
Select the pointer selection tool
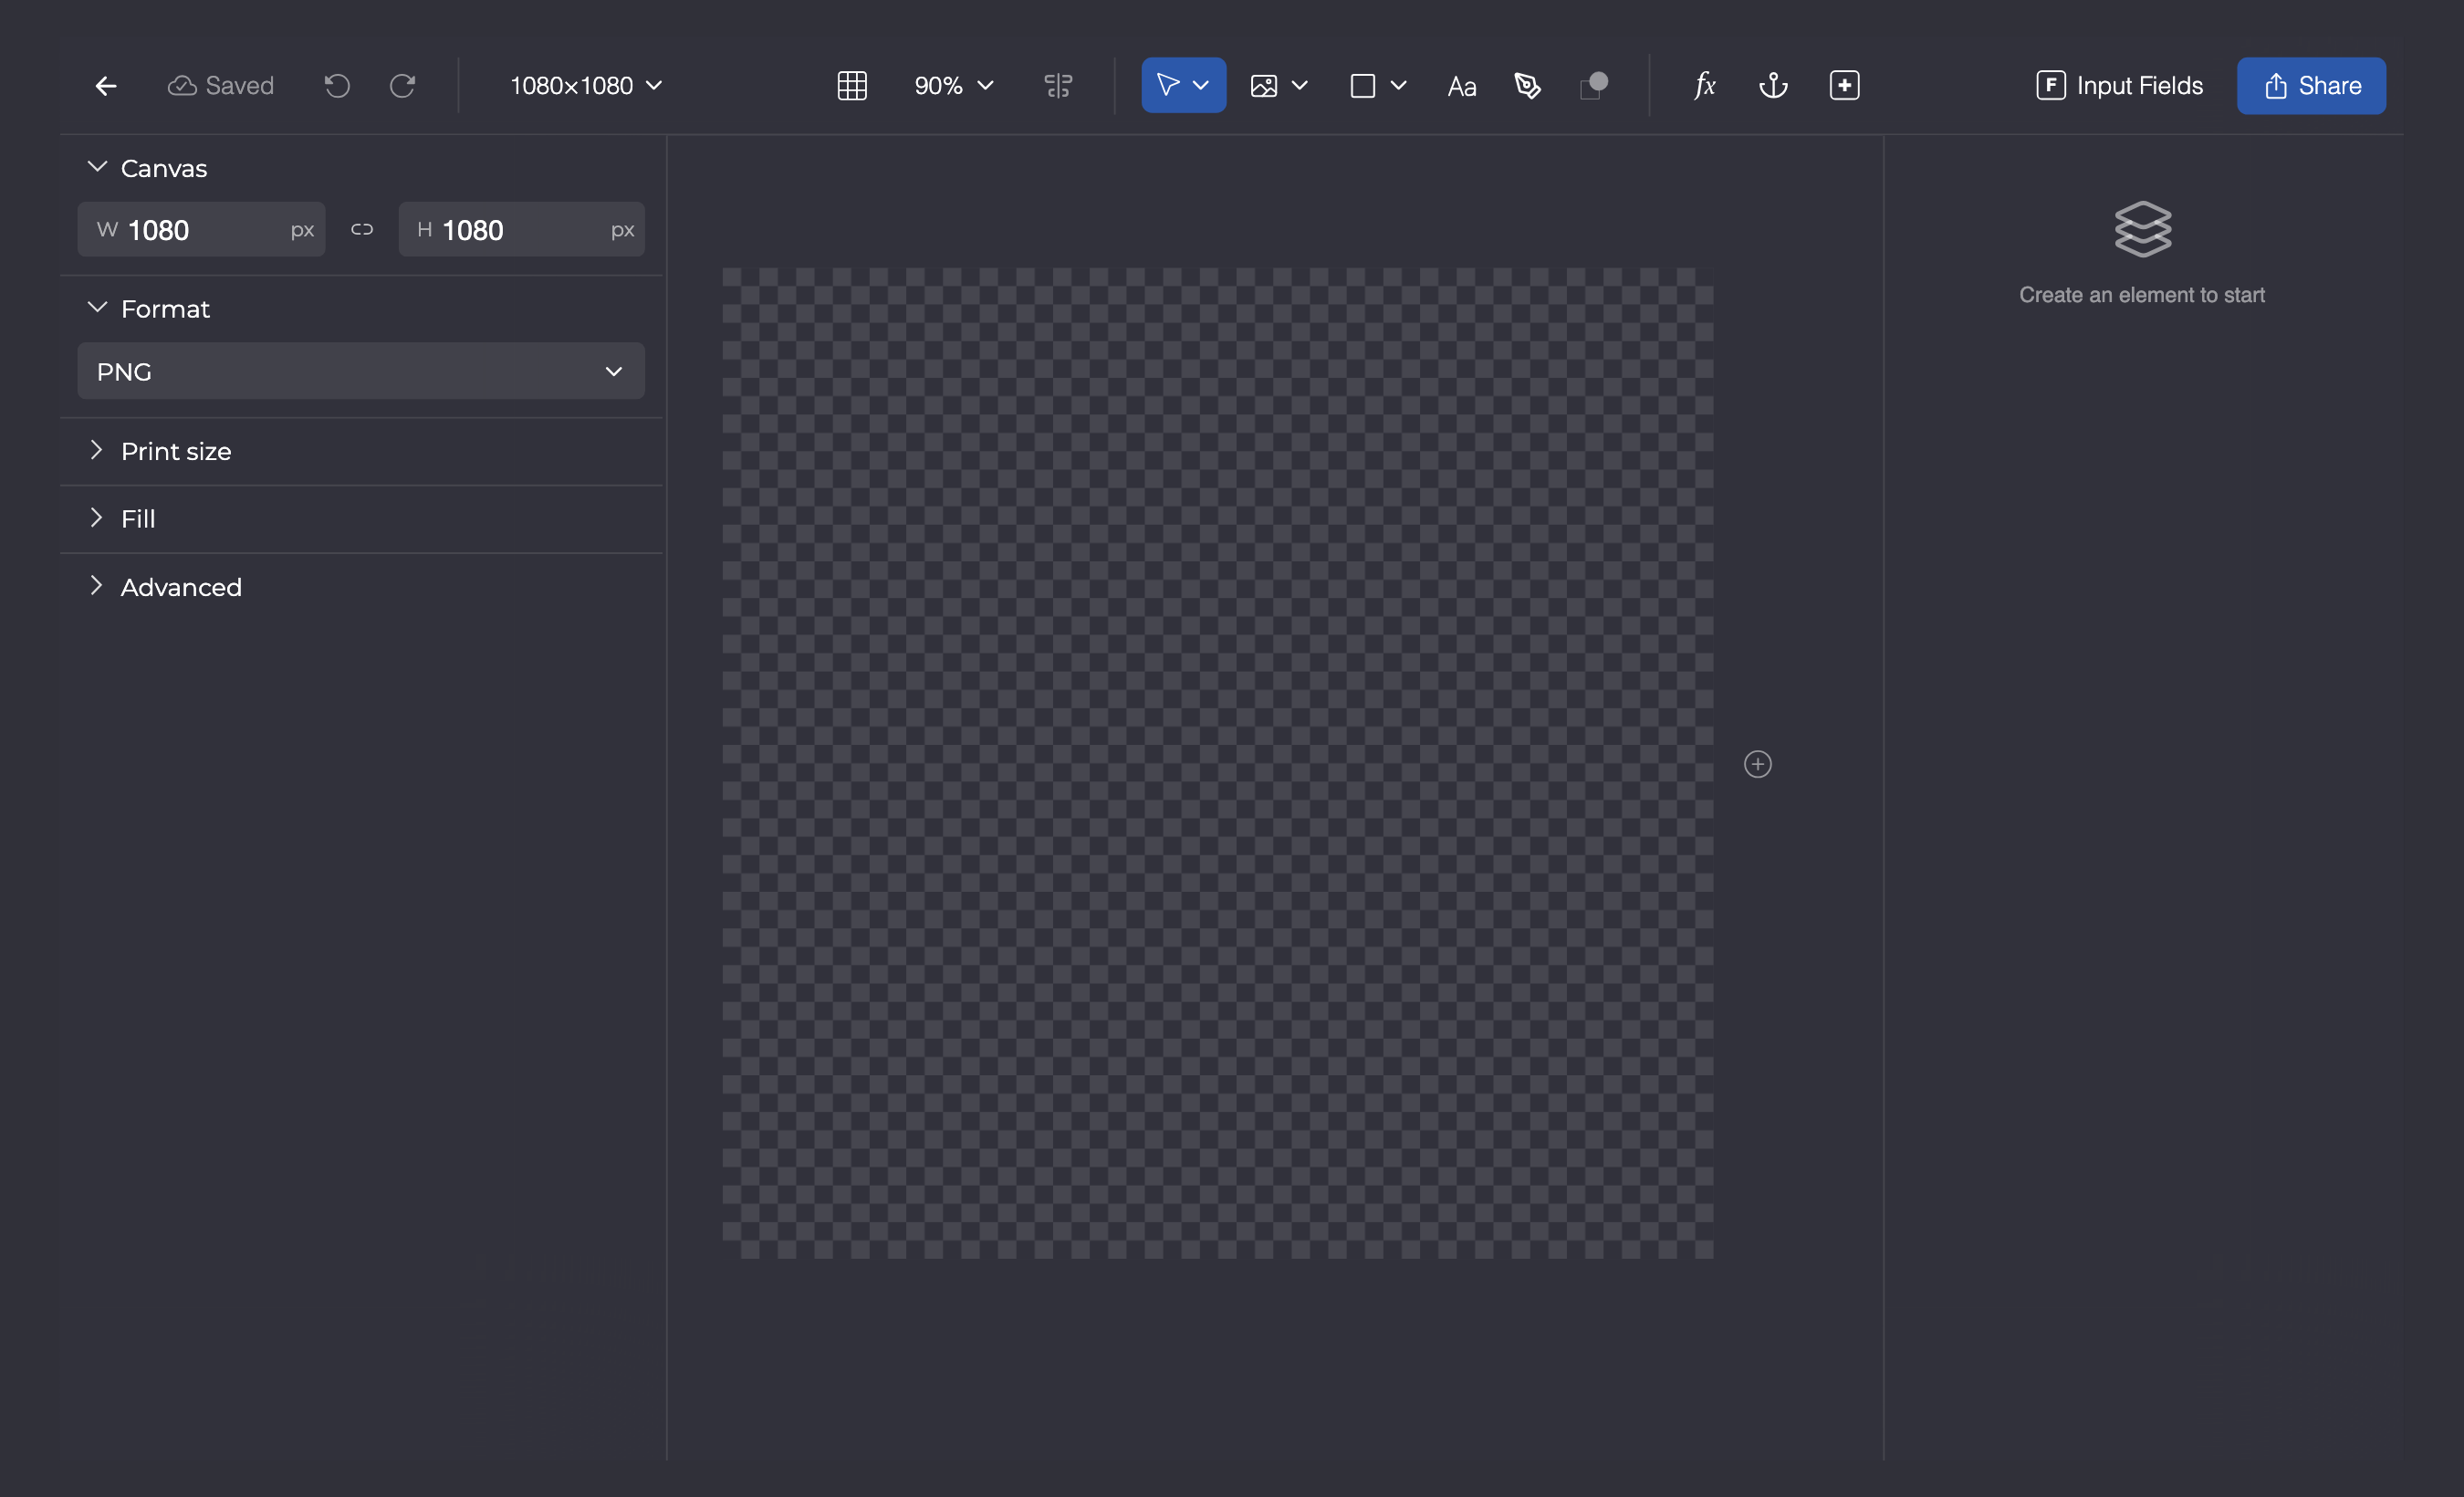(x=1167, y=85)
